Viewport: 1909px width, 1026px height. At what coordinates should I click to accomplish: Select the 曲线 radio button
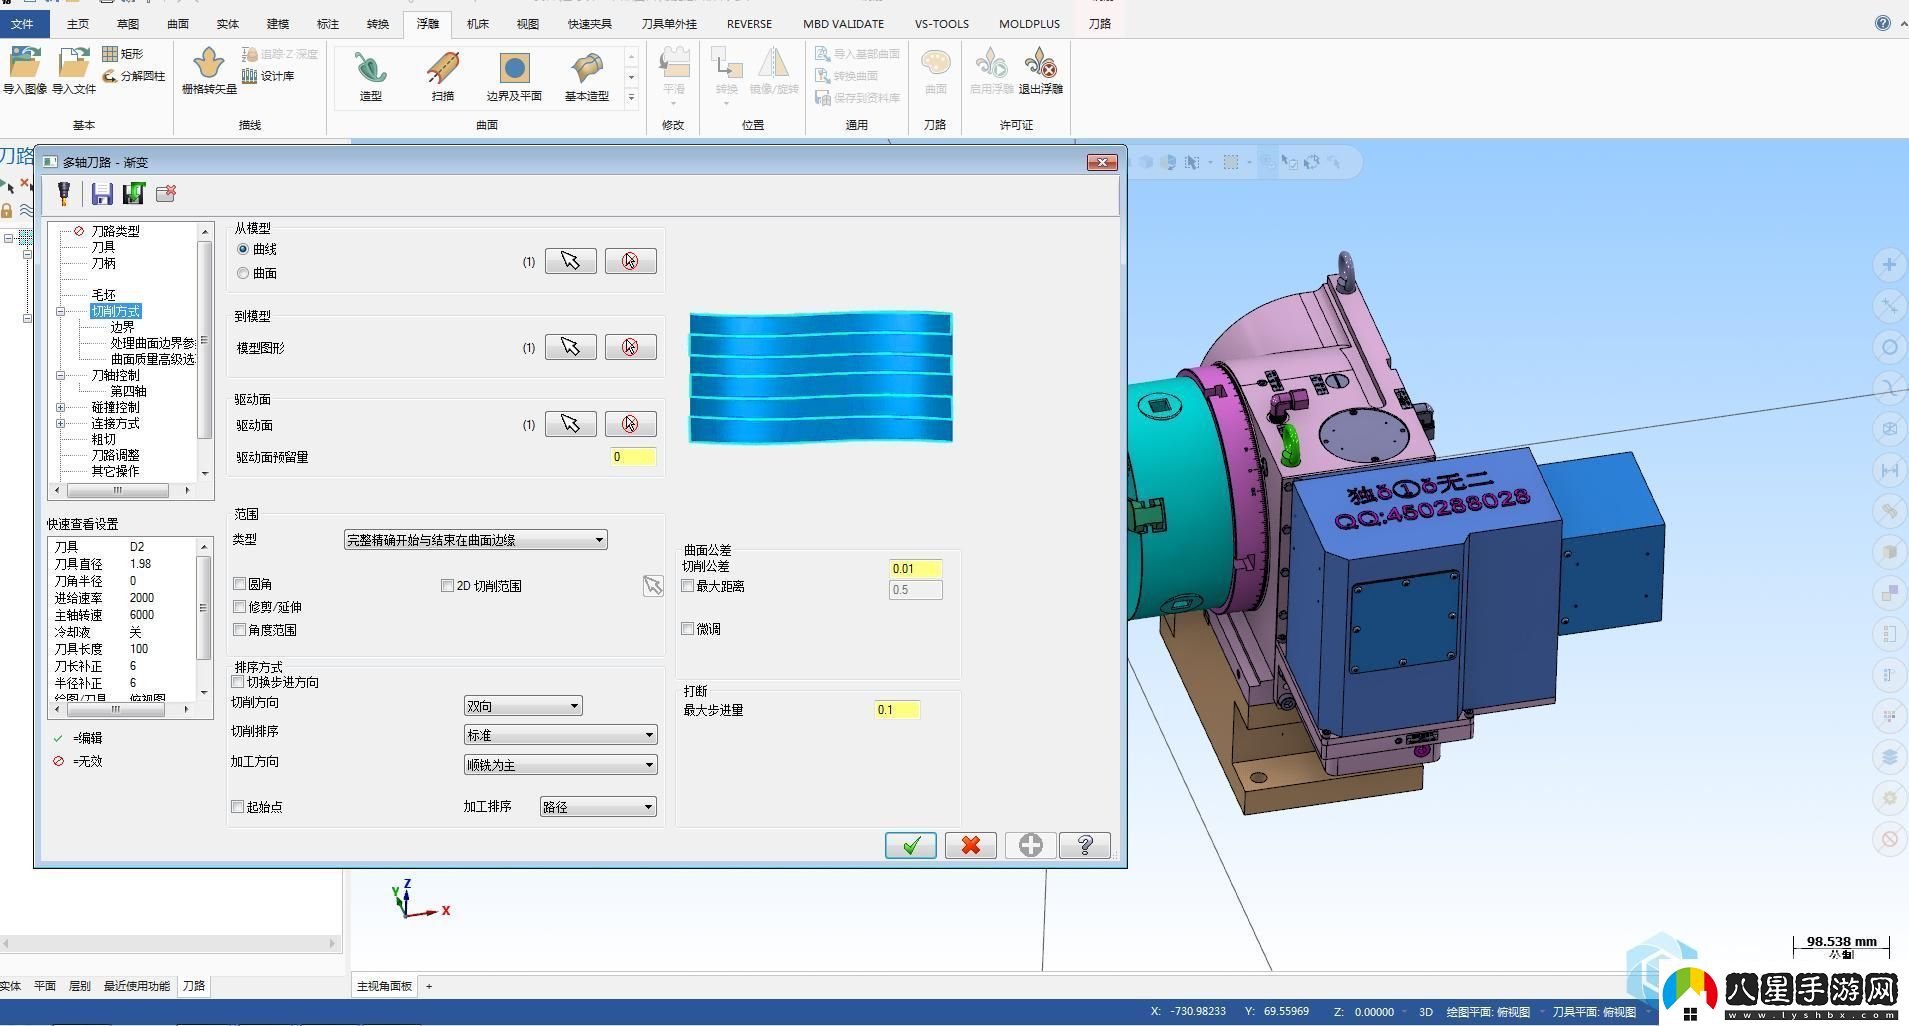[x=243, y=249]
